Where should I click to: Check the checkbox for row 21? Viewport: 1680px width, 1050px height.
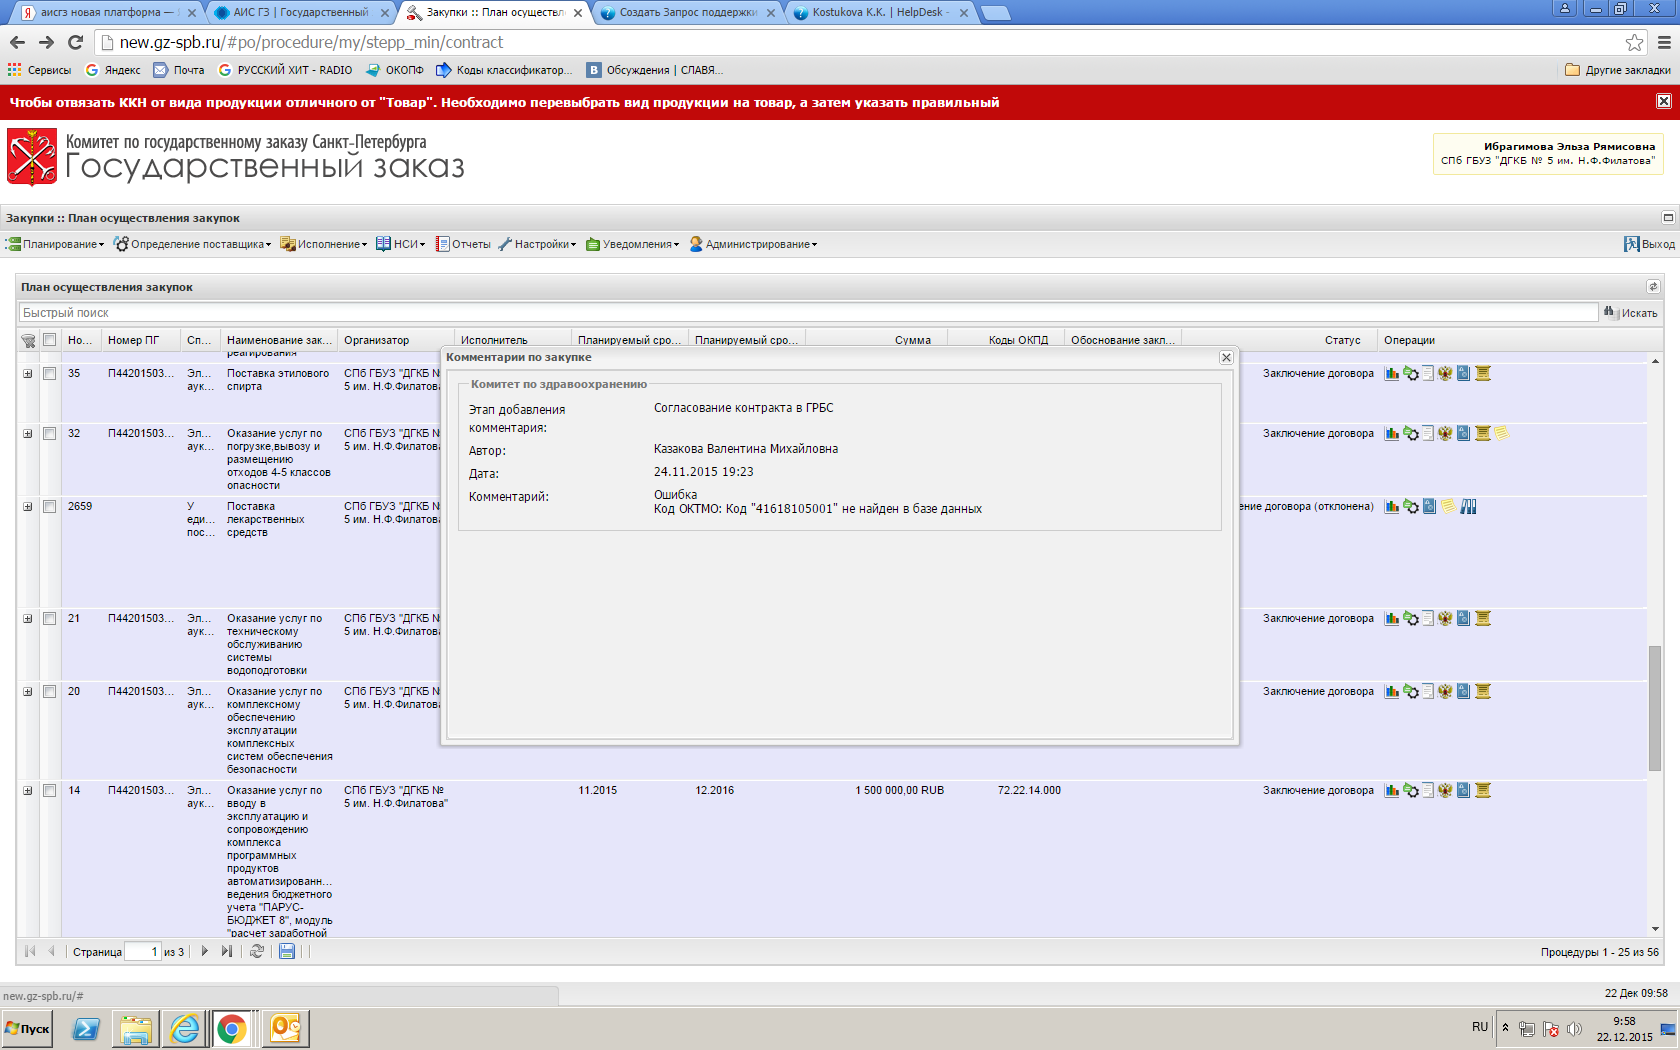tap(49, 619)
